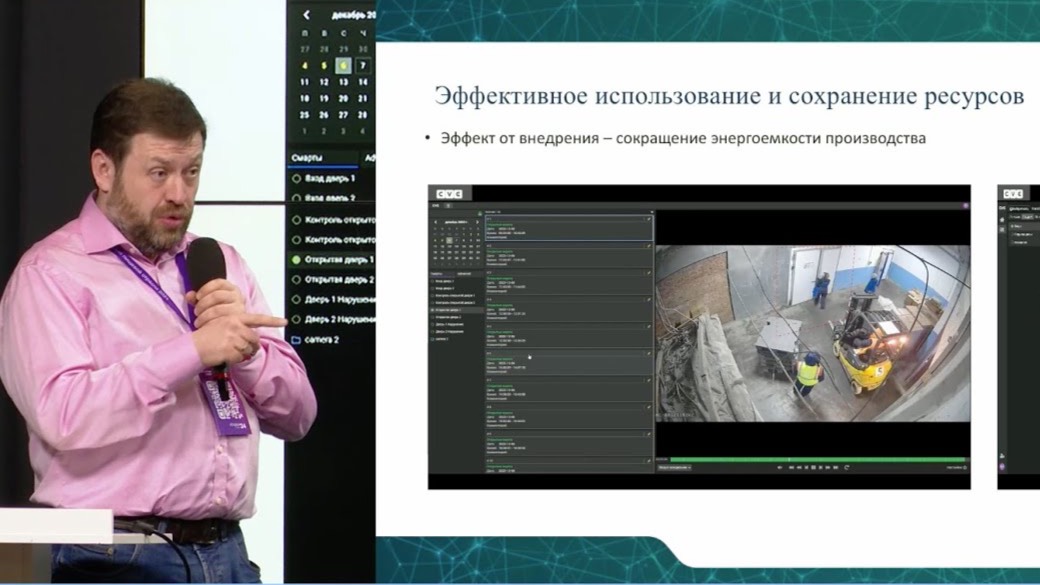
Task: Select date 27 on the background calendar
Action: pos(343,115)
